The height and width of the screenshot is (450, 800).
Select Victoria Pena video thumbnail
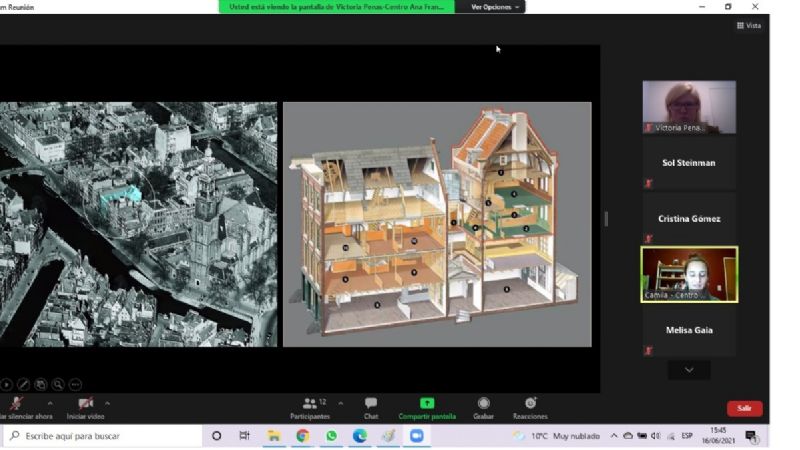click(689, 107)
